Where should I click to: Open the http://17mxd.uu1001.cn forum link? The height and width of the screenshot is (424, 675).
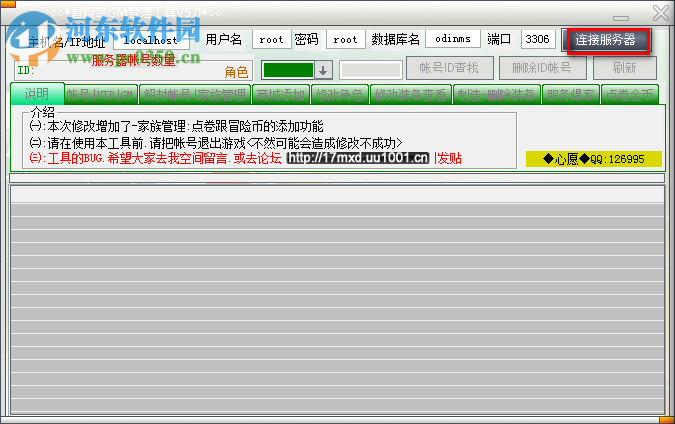(358, 158)
